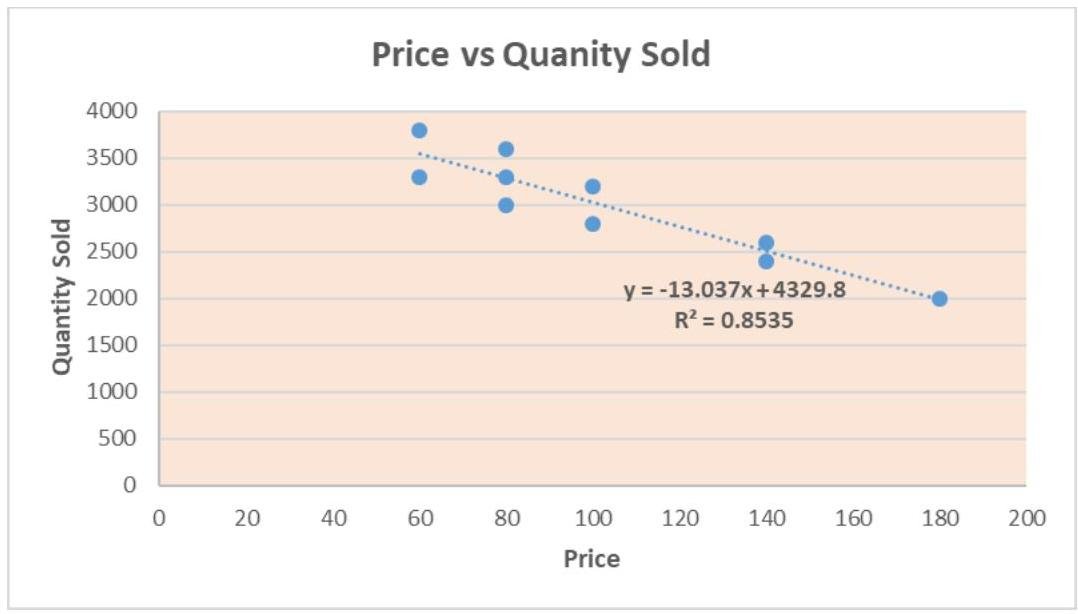Click the 20 label on the horizontal axis
Viewport: 1078px width, 614px height.
tap(247, 518)
